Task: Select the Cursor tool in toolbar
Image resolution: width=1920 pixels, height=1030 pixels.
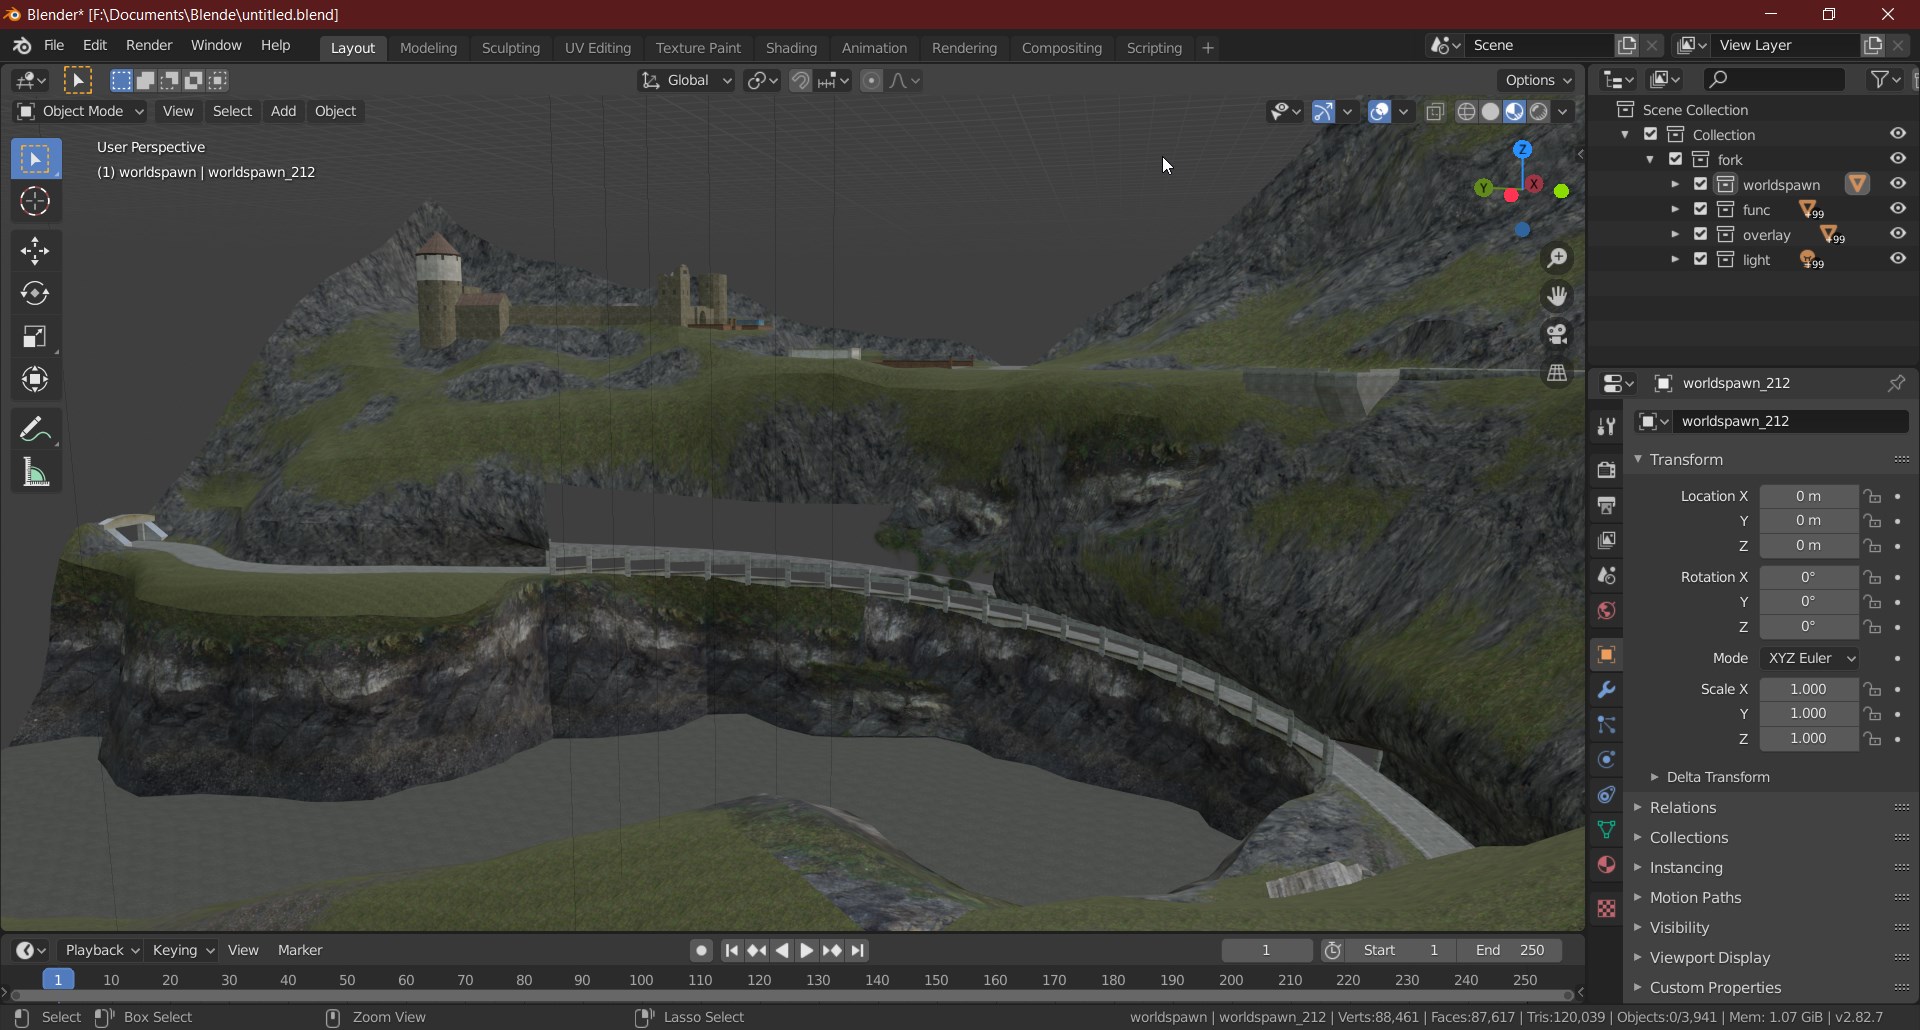Action: 35,202
